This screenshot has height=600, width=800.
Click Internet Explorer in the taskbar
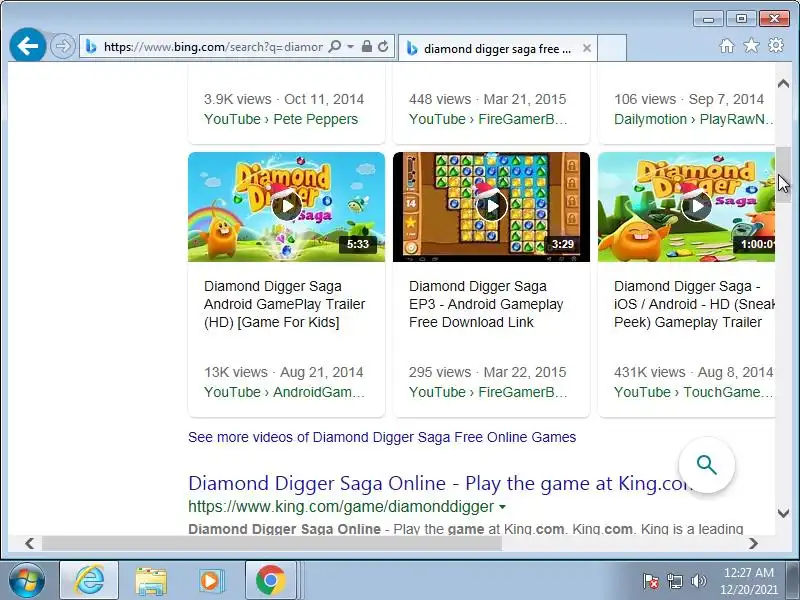click(x=89, y=580)
